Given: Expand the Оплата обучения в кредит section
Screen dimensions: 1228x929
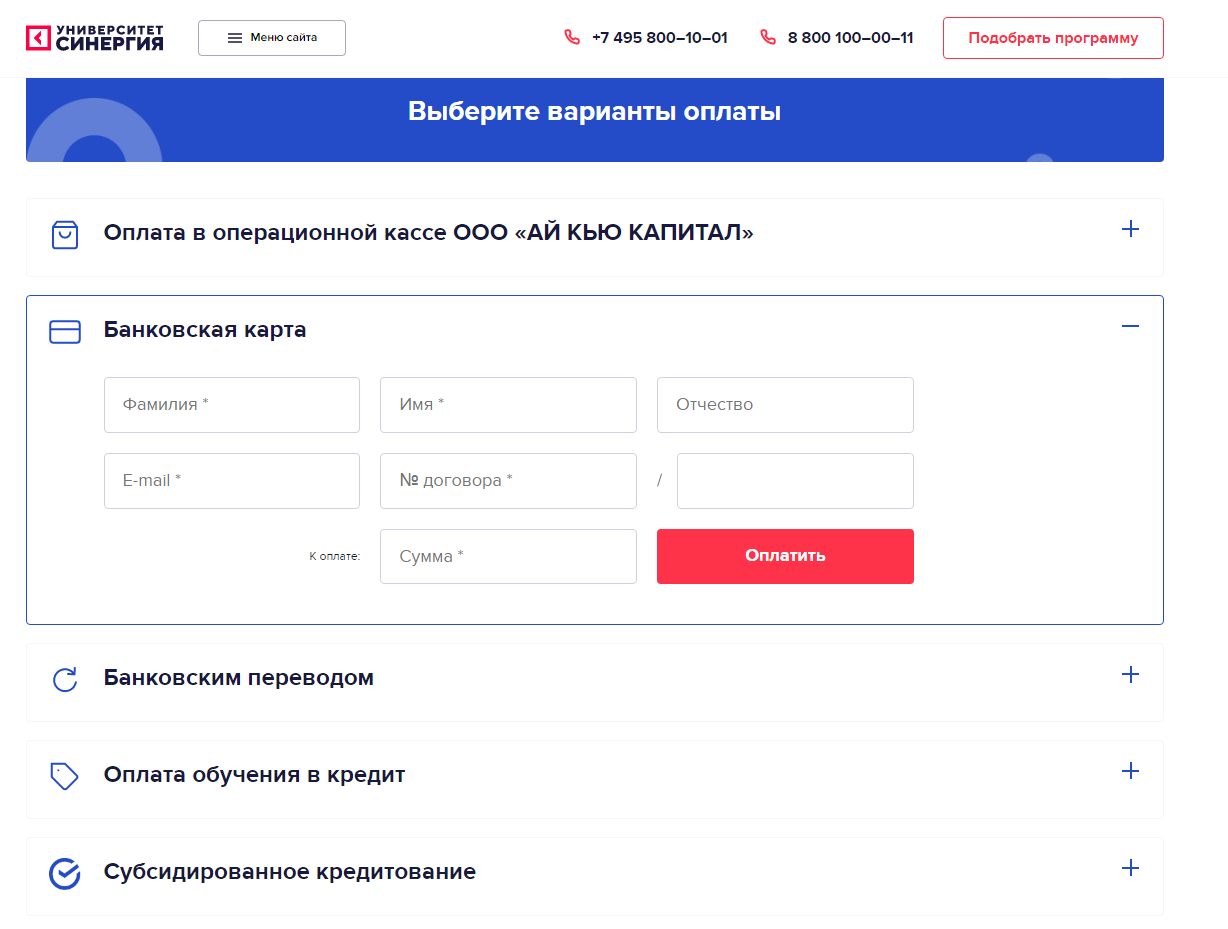Looking at the screenshot, I should click(1130, 772).
